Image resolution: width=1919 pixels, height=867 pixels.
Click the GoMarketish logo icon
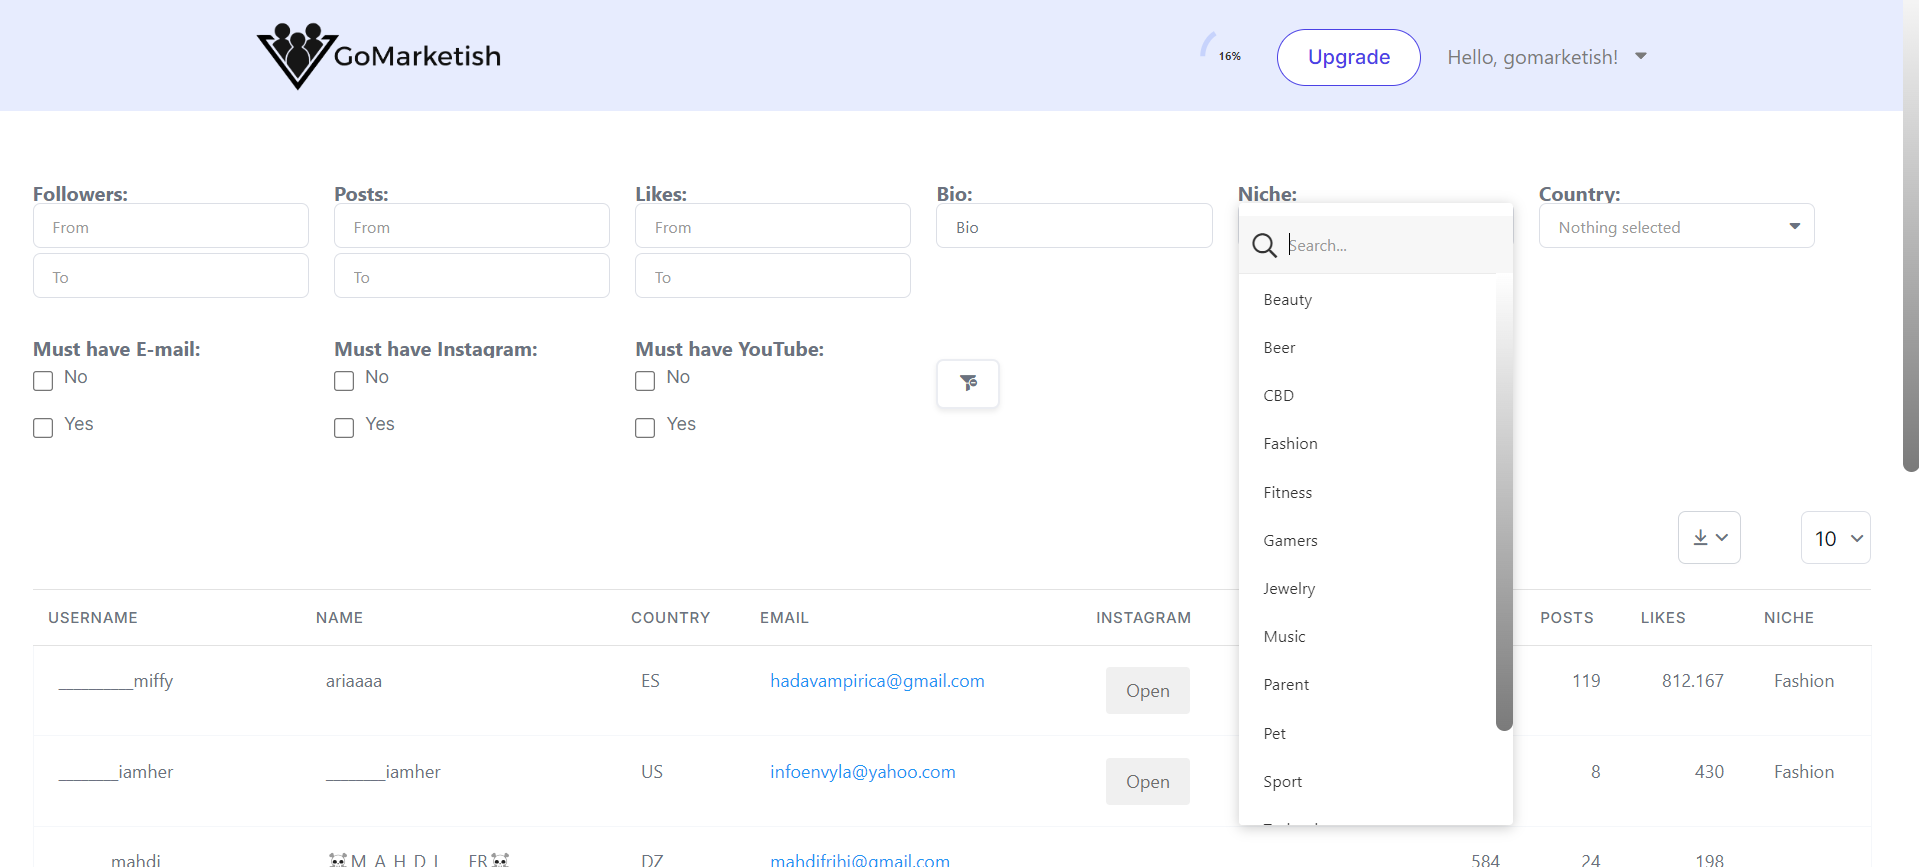[x=296, y=56]
